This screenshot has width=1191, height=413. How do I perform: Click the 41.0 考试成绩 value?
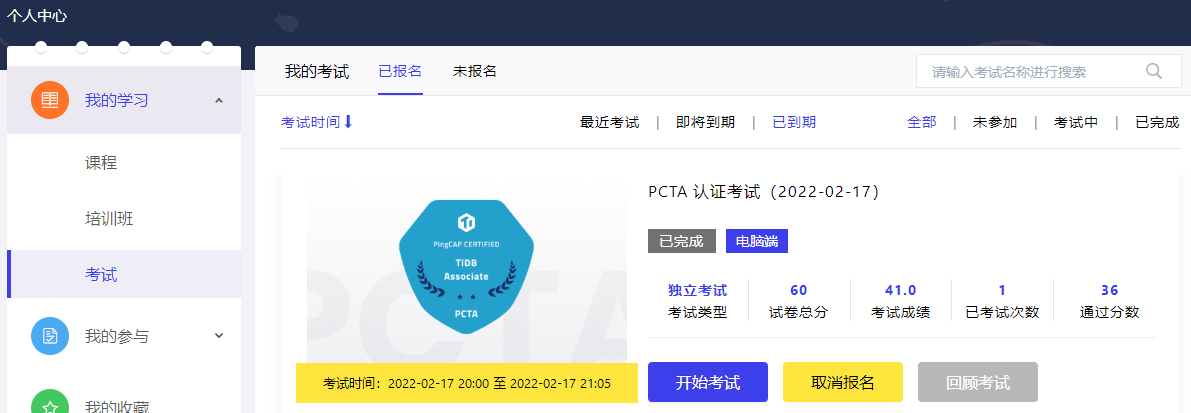(x=900, y=290)
